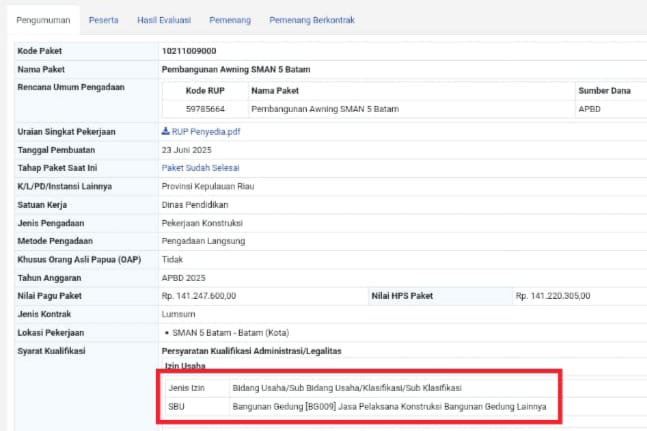Switch to the Peserta tab
Image resolution: width=647 pixels, height=431 pixels.
(104, 20)
